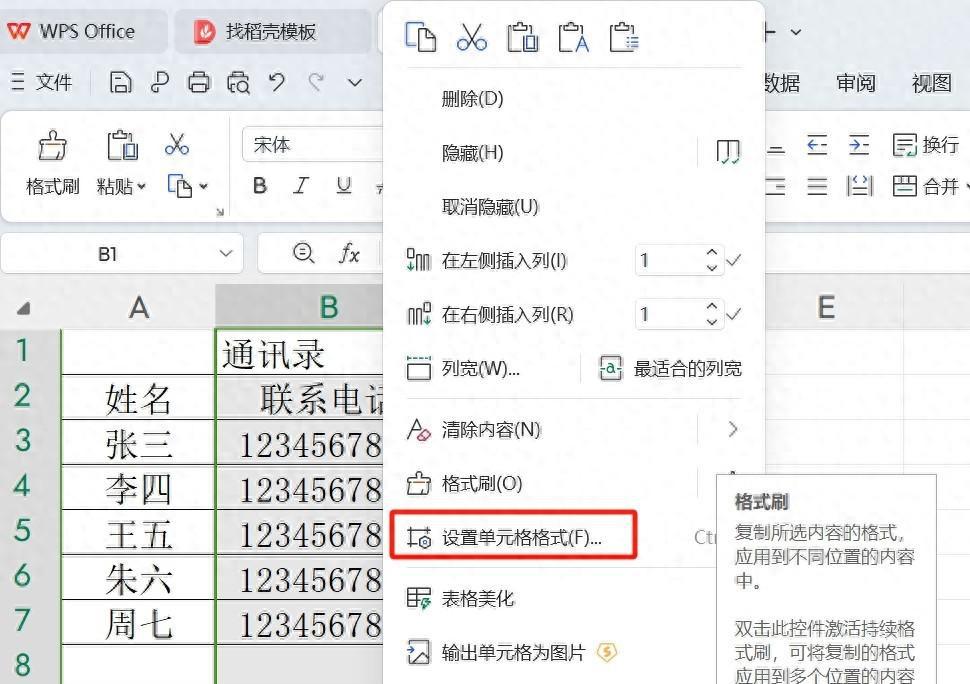Click the Redo arrow
This screenshot has height=684, width=970.
click(x=316, y=82)
